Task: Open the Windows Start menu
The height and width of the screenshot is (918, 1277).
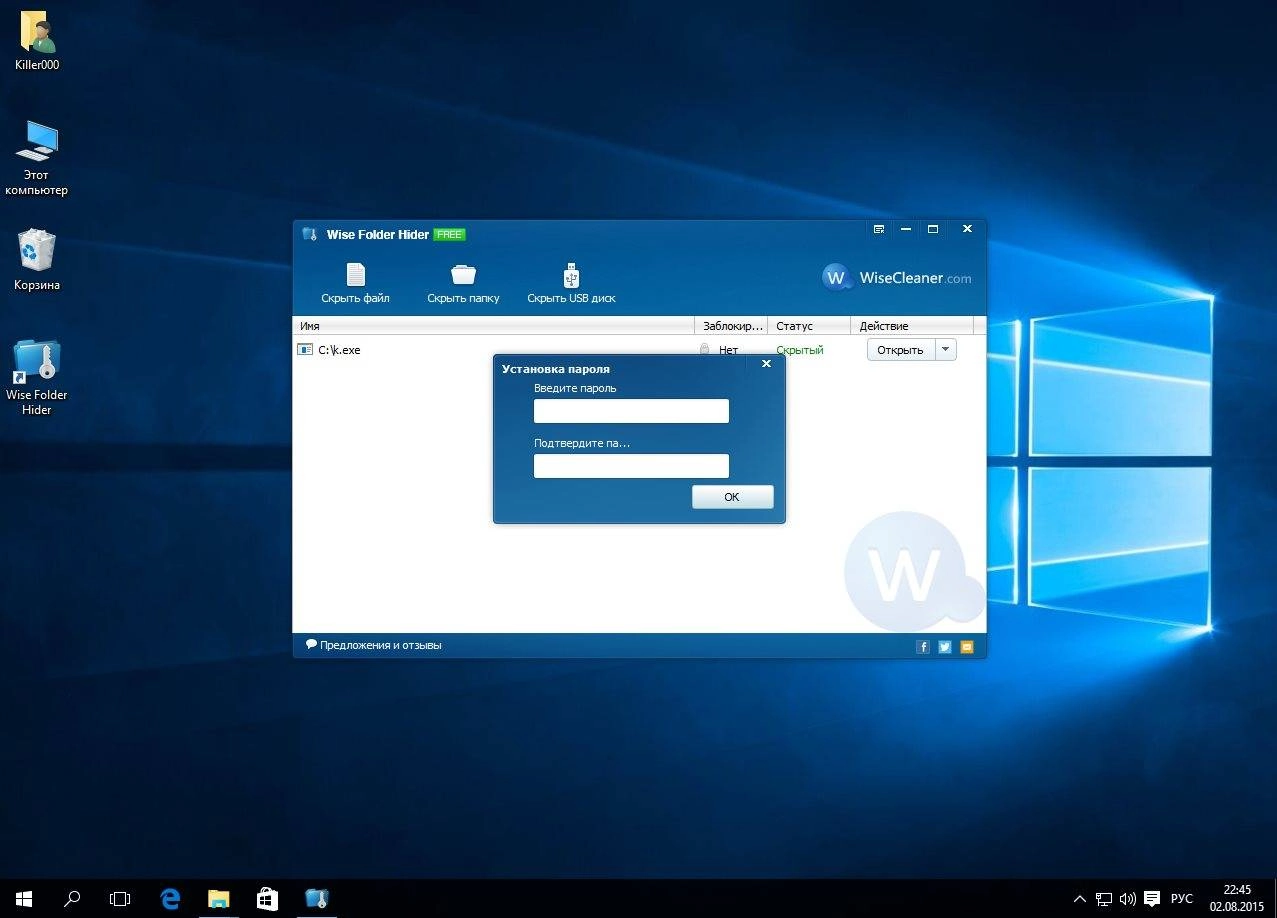Action: (24, 899)
